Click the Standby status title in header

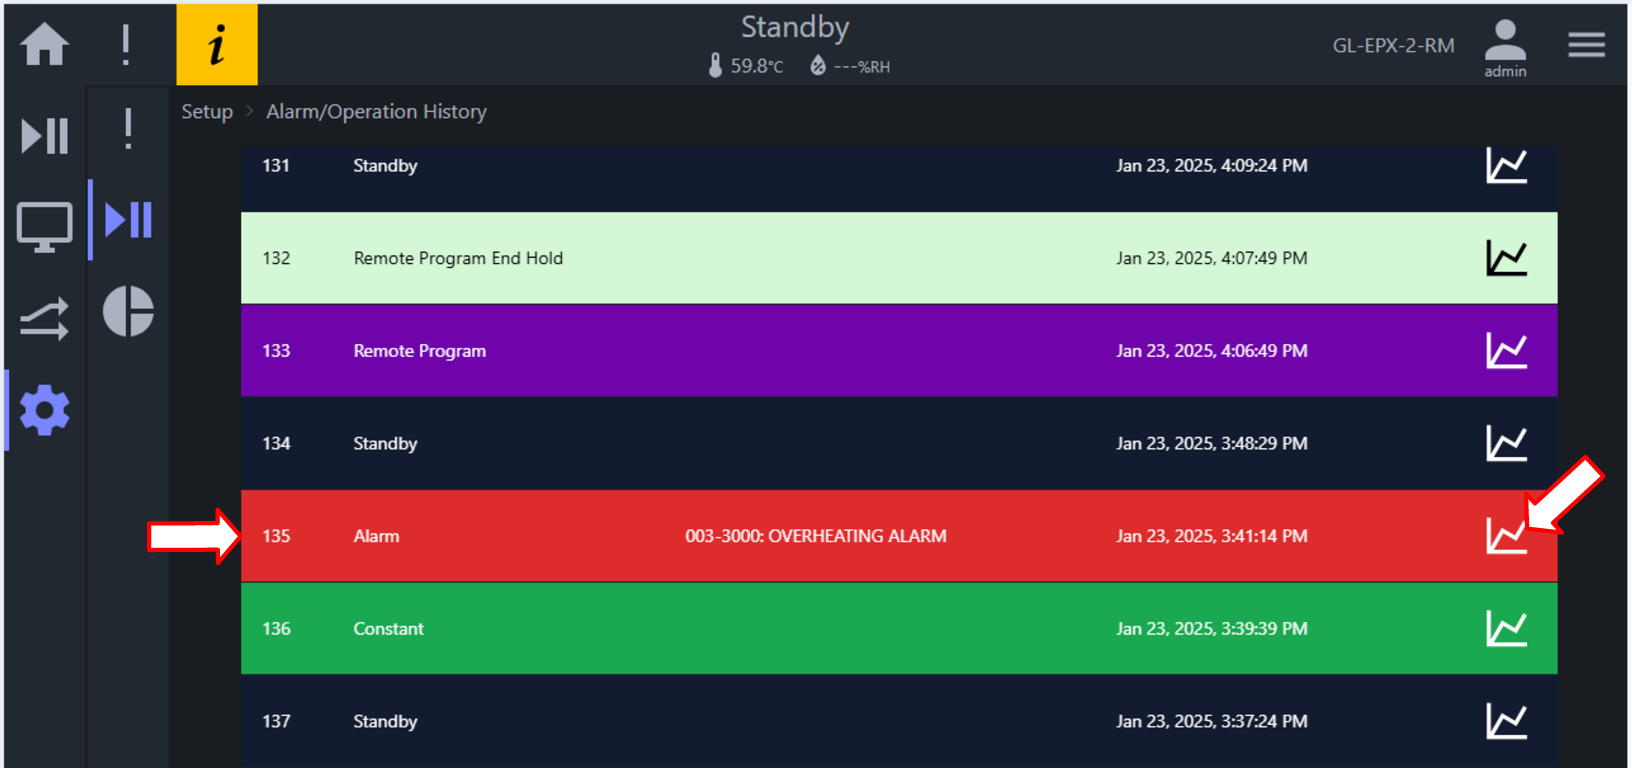click(795, 28)
